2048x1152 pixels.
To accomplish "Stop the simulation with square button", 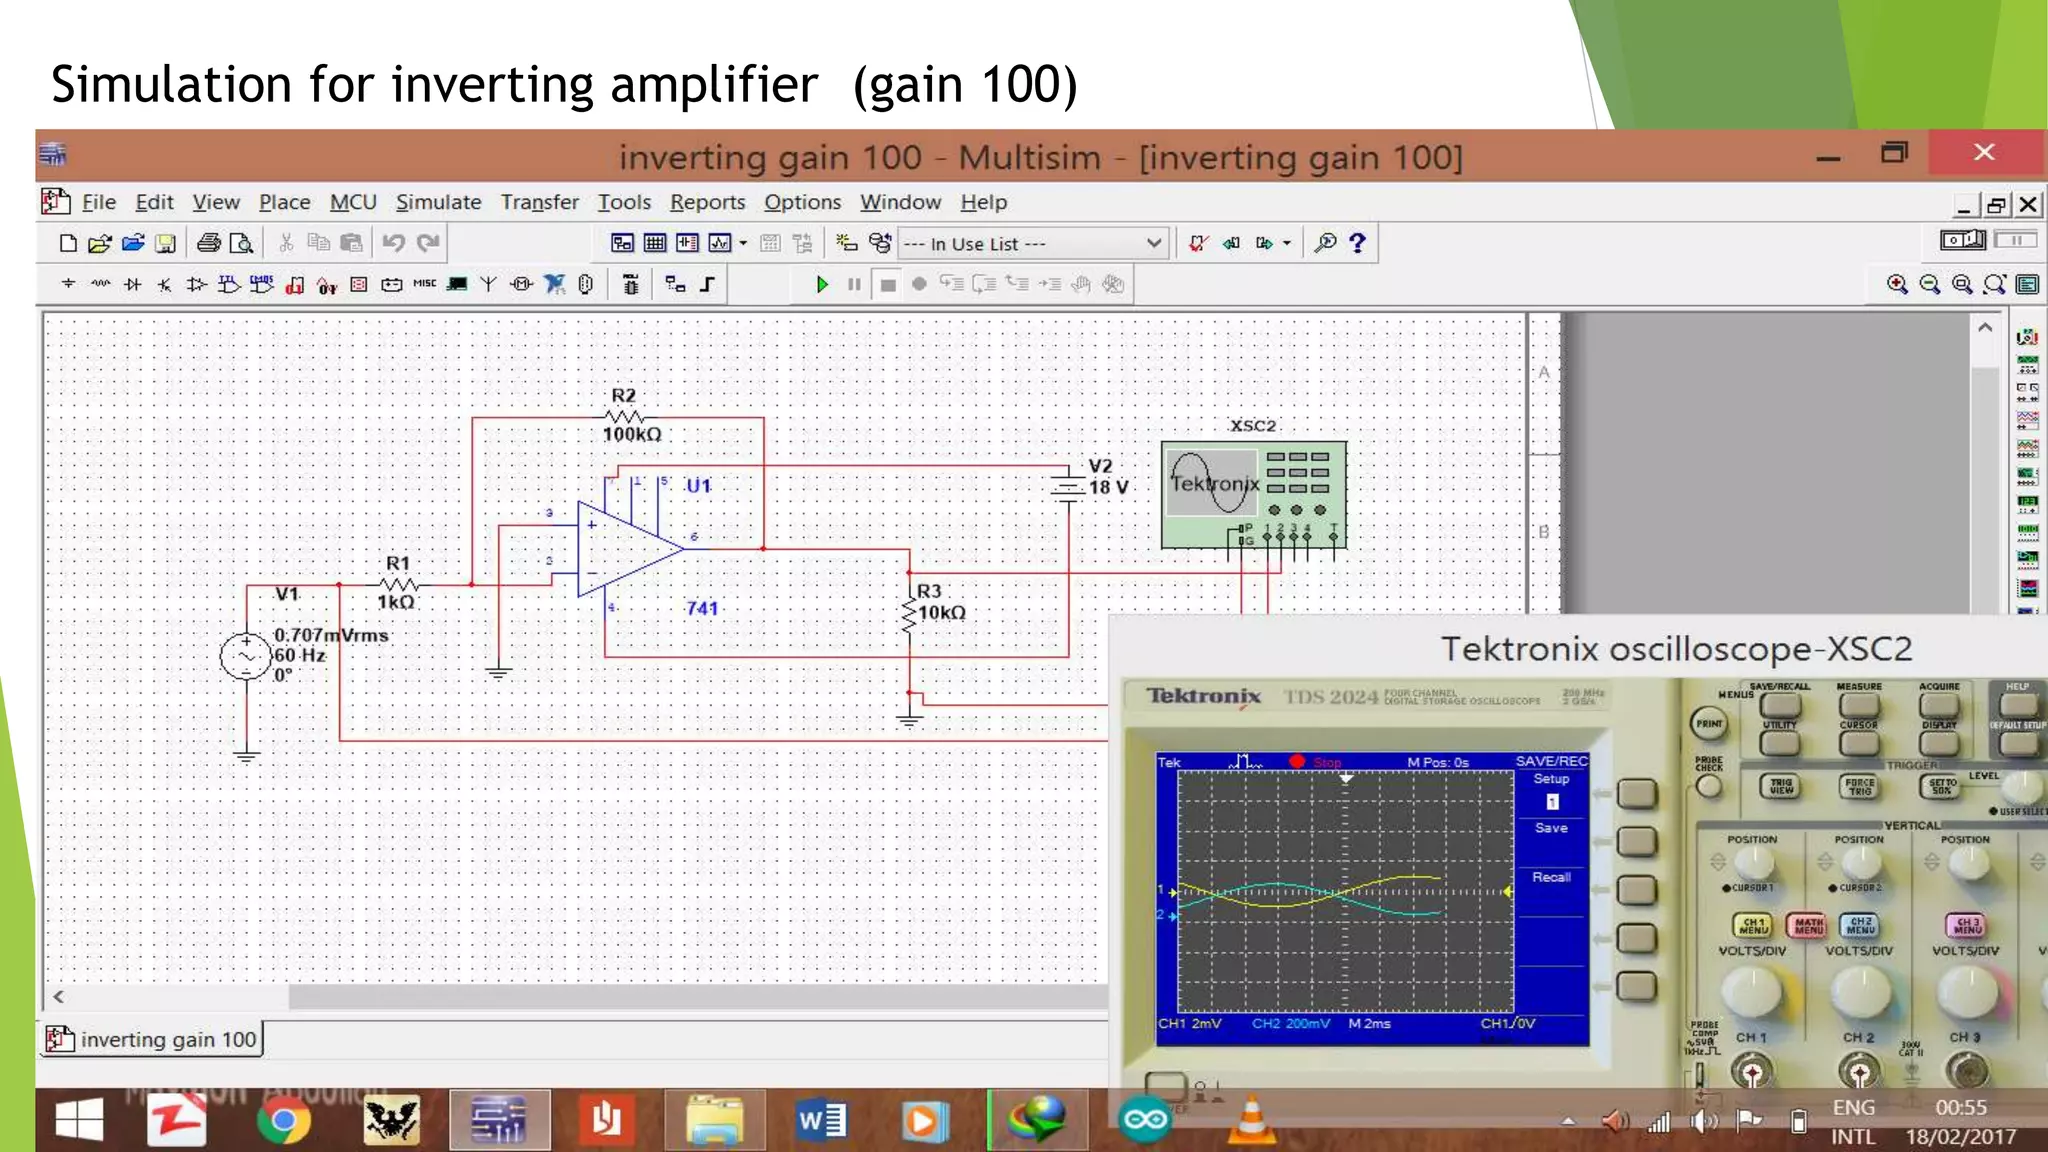I will tap(887, 285).
